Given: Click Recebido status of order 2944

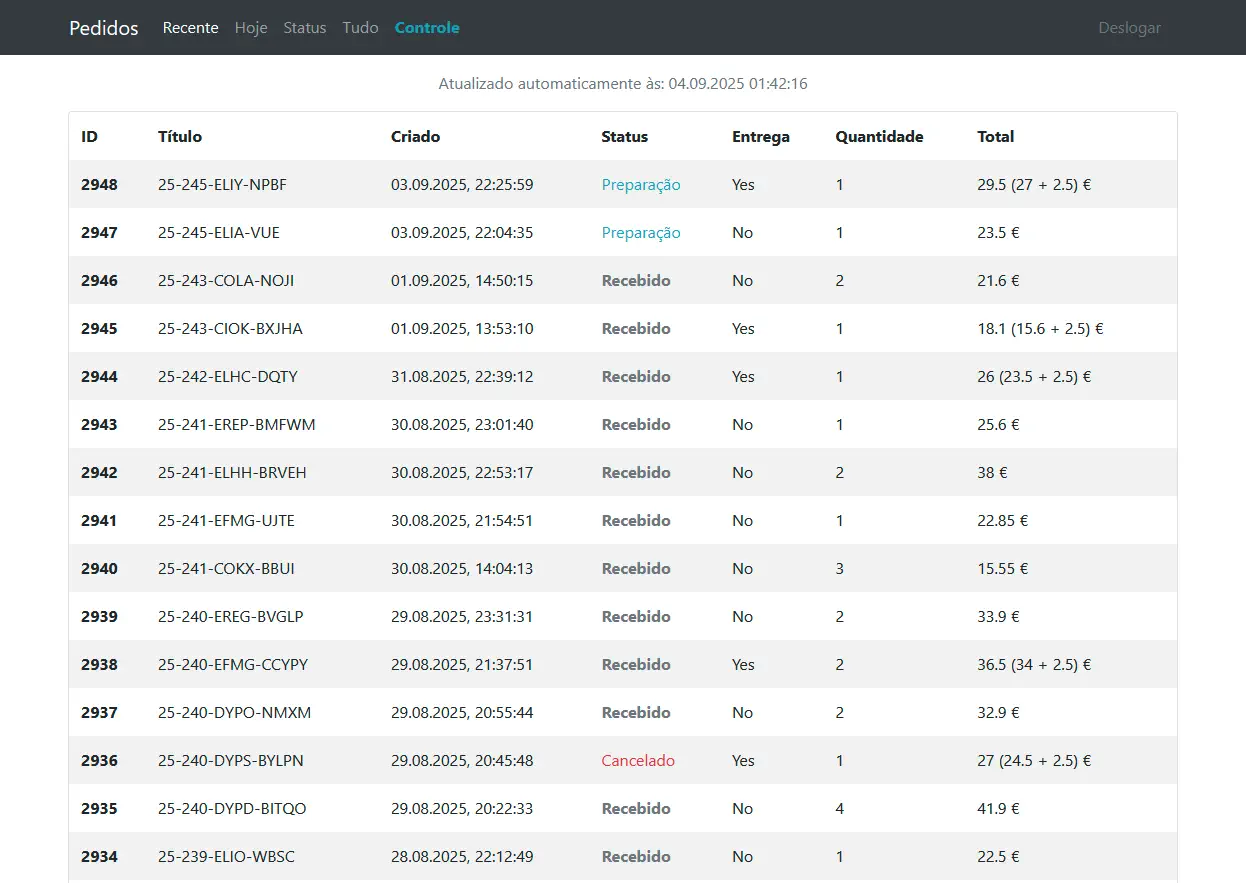Looking at the screenshot, I should tap(635, 377).
